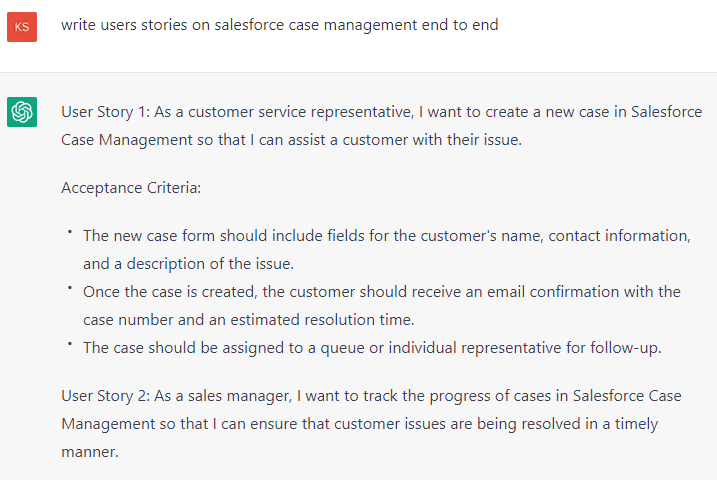This screenshot has width=717, height=480.
Task: Click the phrase "contact information"
Action: tap(620, 236)
